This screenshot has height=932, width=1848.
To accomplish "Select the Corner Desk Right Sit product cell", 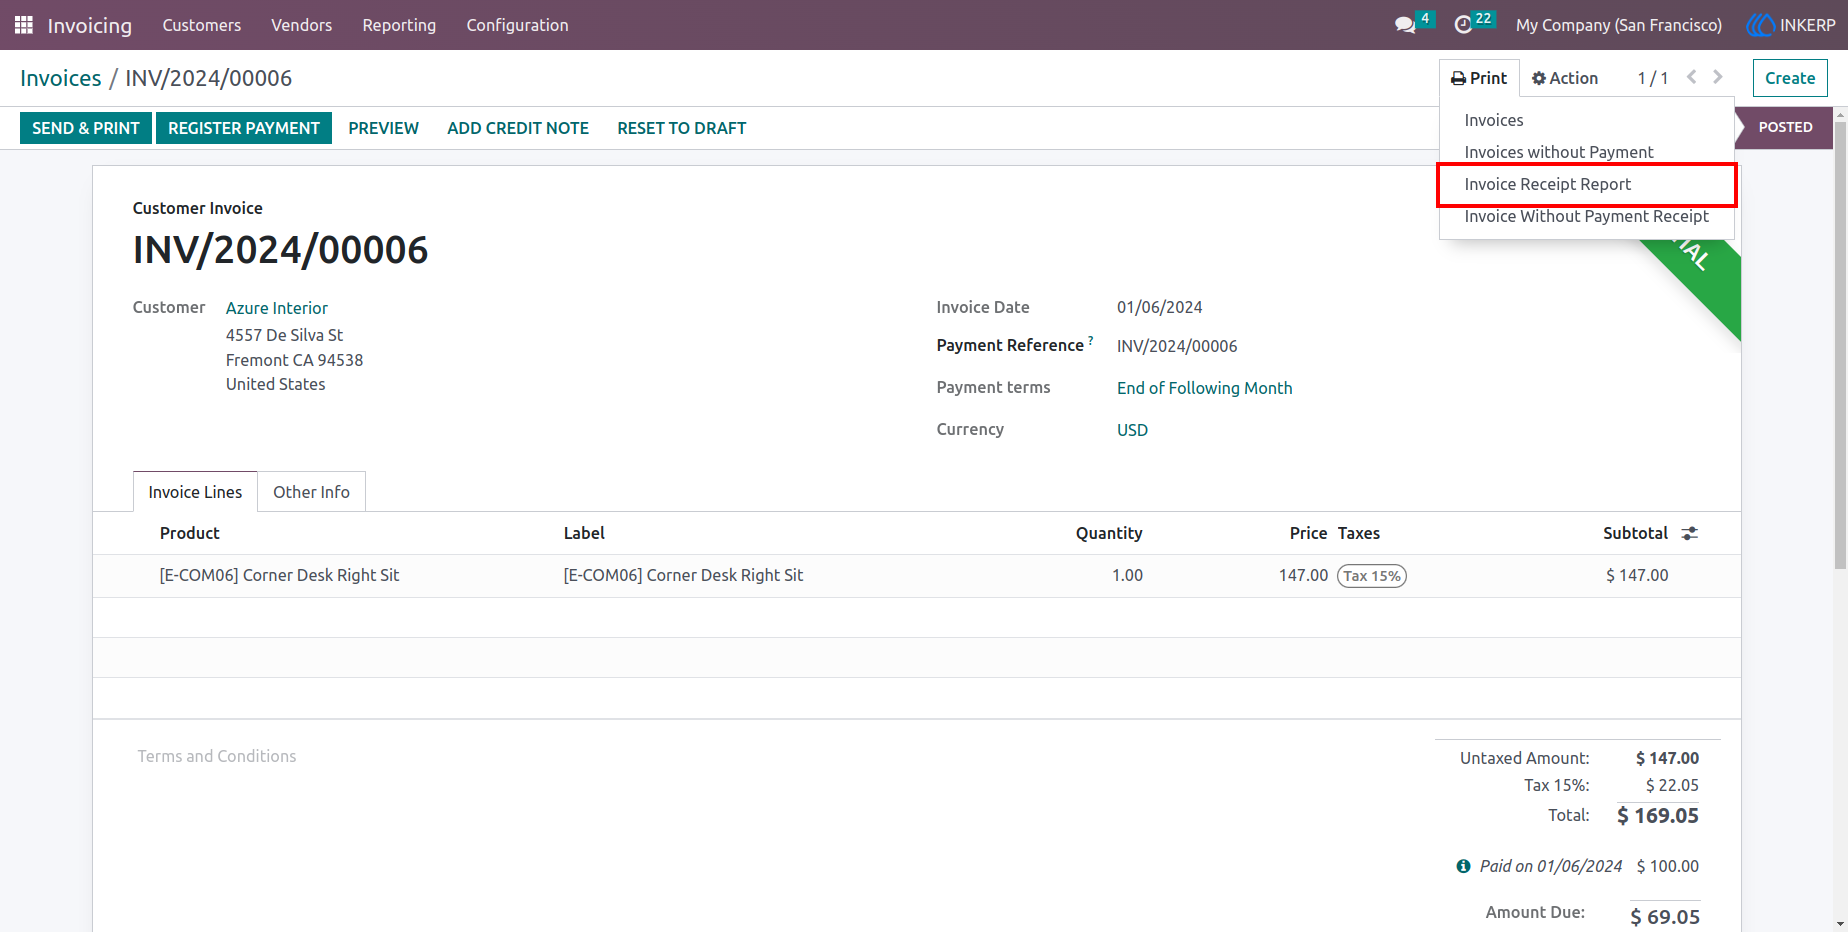I will click(x=279, y=575).
